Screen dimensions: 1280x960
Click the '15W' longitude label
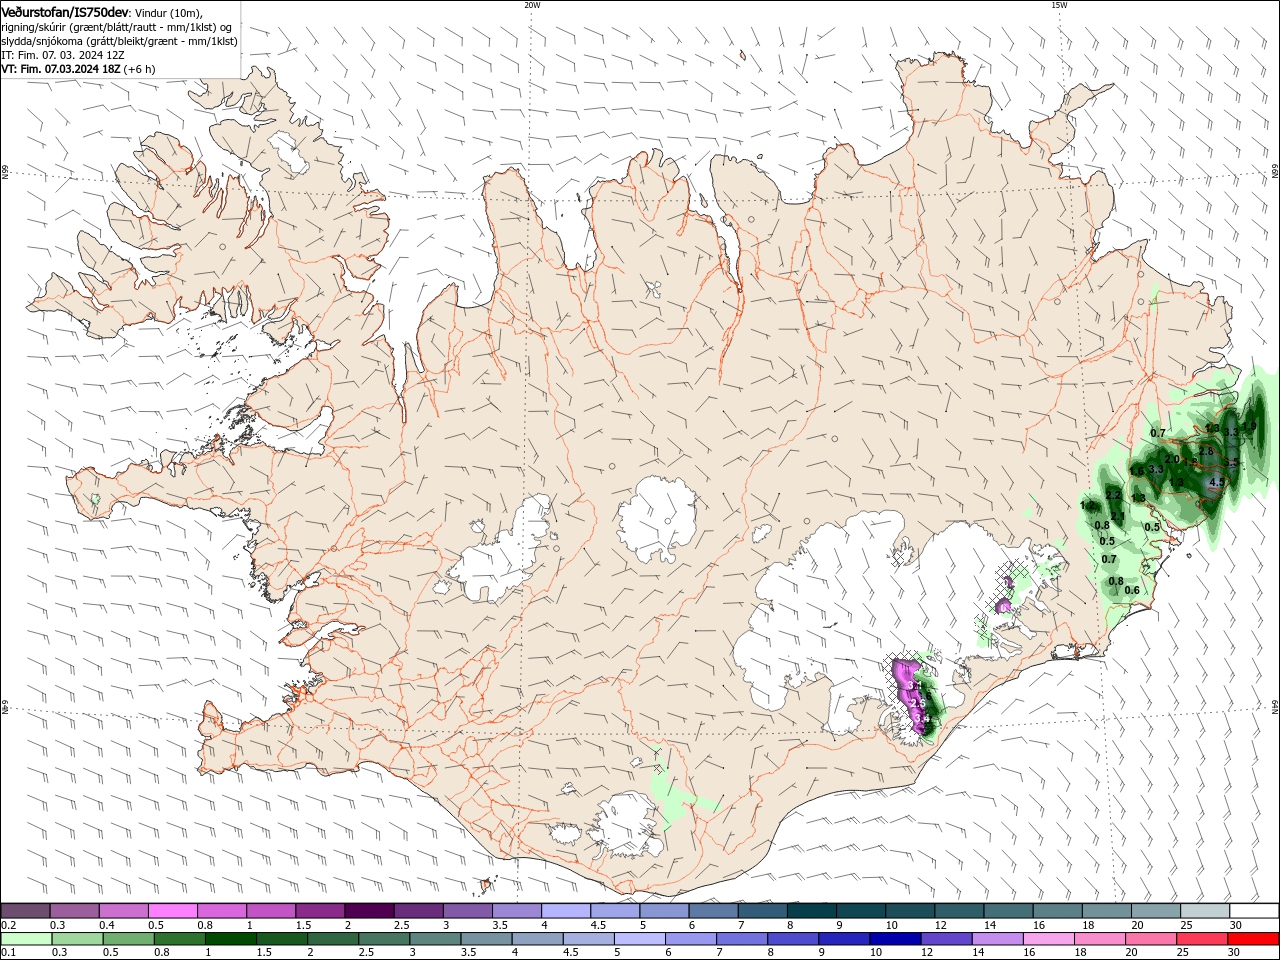1059,4
